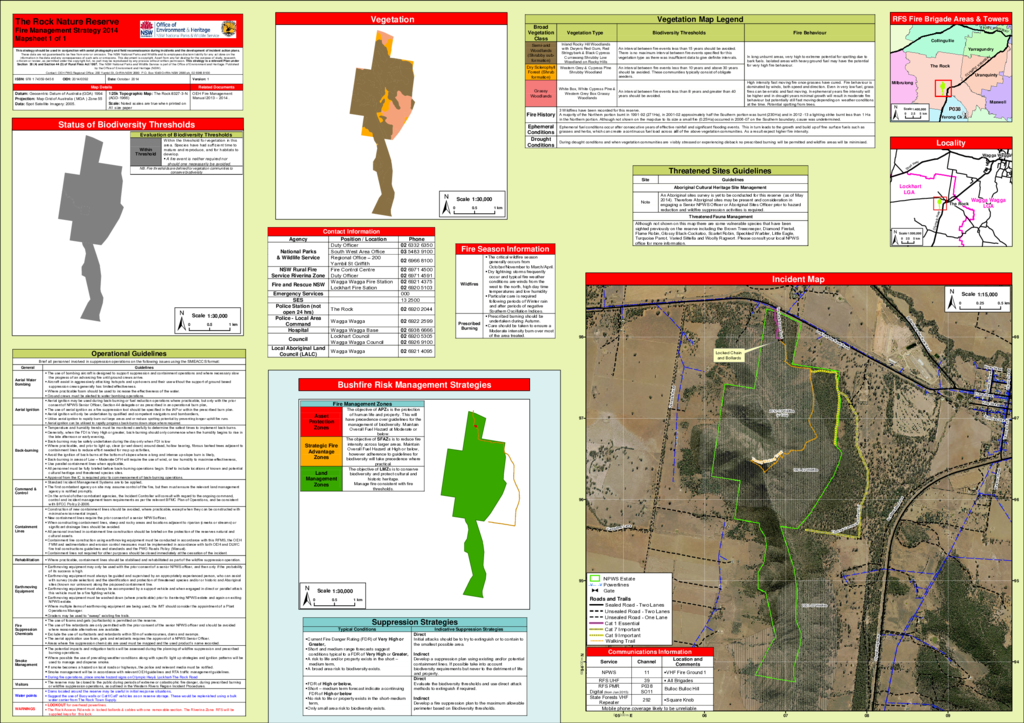Click the Gate bowtie legend symbol
Image resolution: width=1024 pixels, height=723 pixels.
point(595,590)
